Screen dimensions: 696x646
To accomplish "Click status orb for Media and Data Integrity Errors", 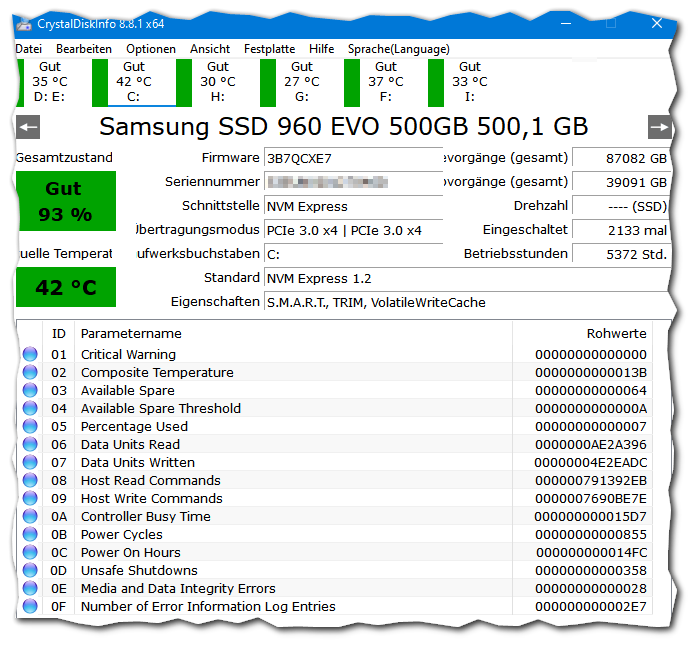I will pyautogui.click(x=30, y=588).
